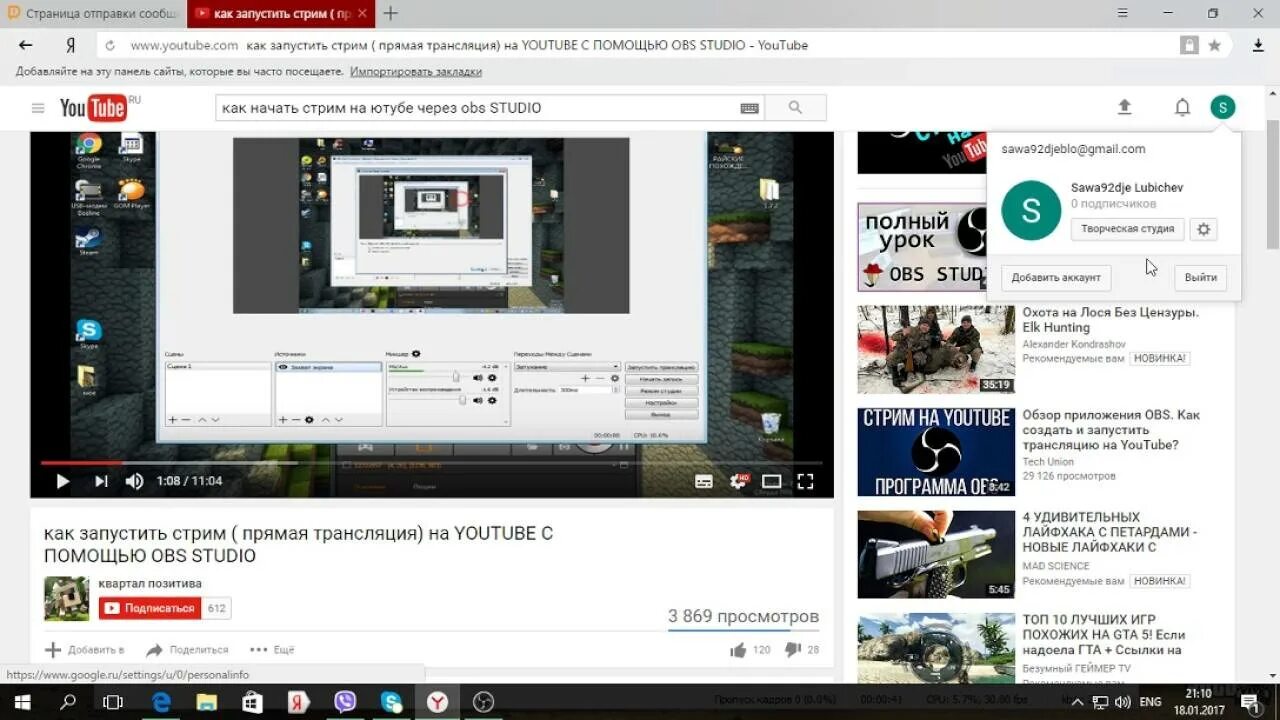The width and height of the screenshot is (1280, 720).
Task: Click Импортировать закладки link
Action: (x=416, y=72)
